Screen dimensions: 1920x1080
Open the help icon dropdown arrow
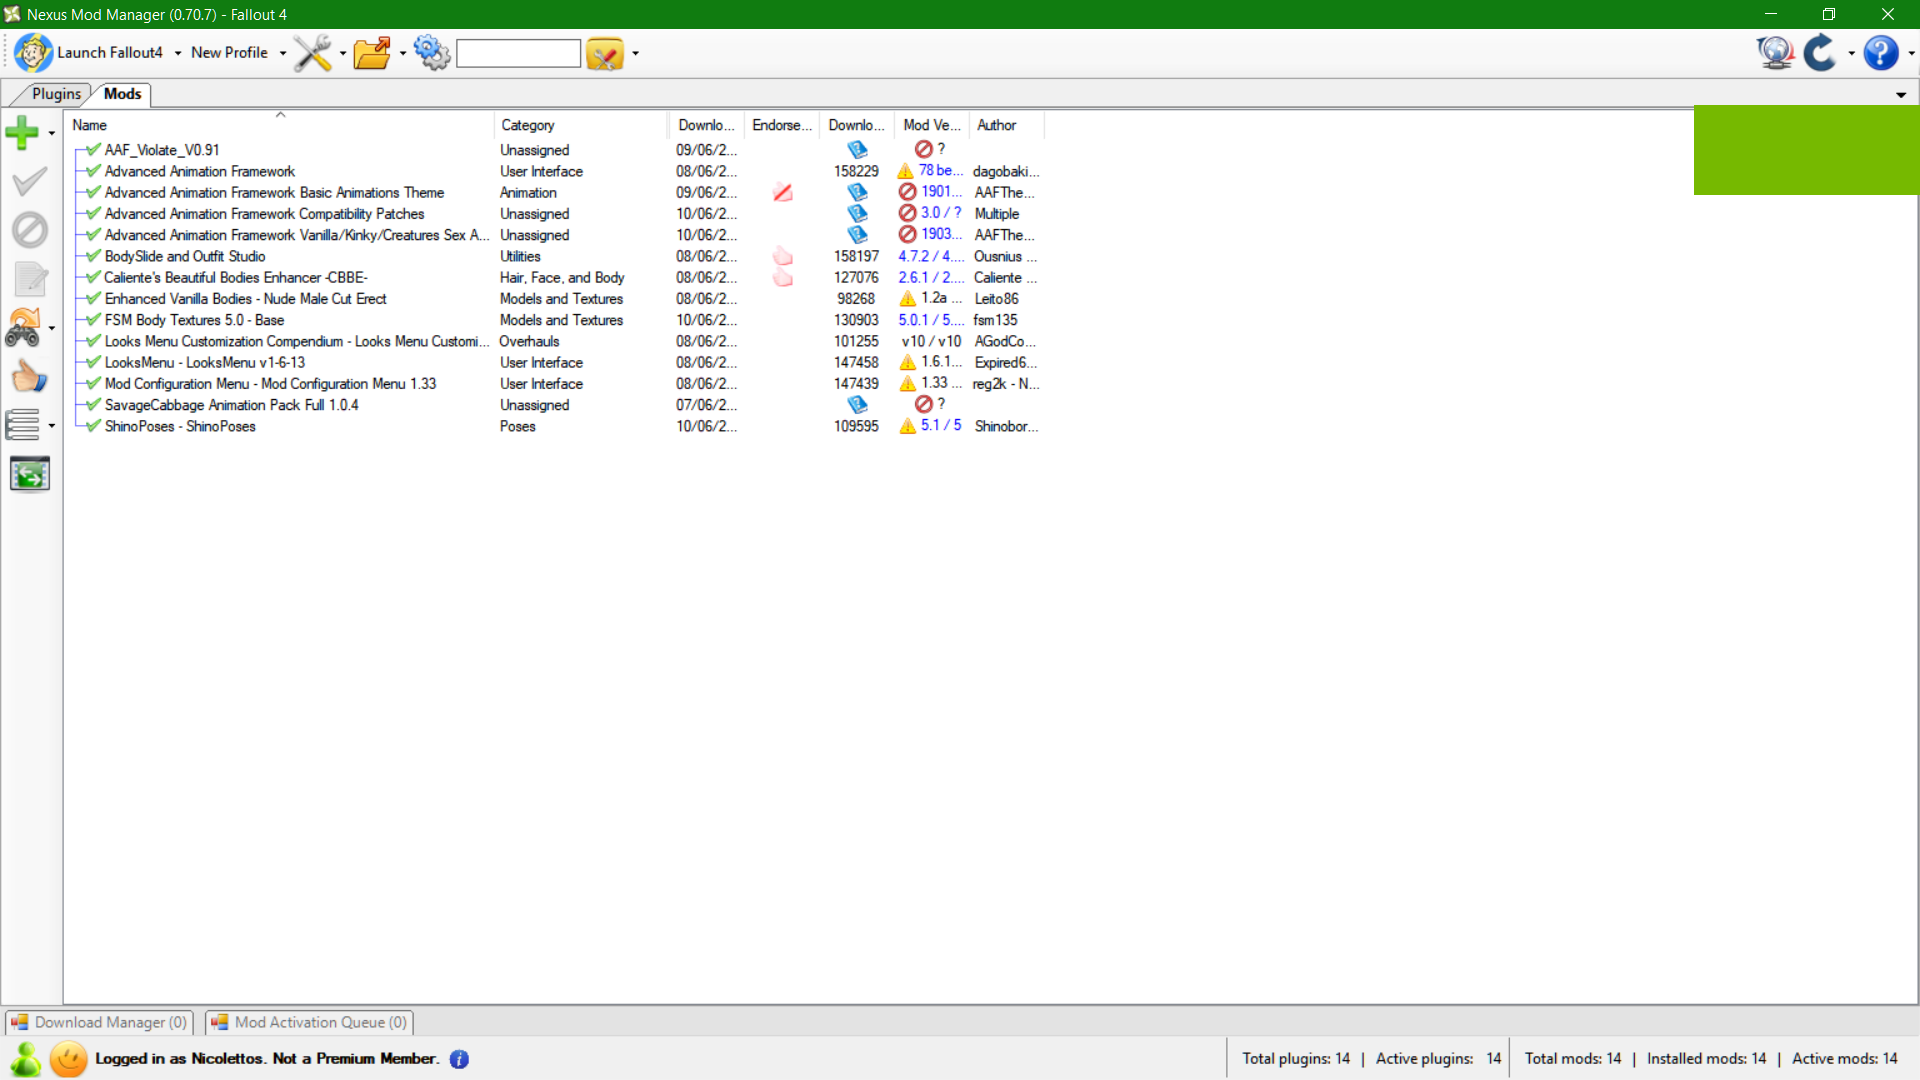point(1911,53)
